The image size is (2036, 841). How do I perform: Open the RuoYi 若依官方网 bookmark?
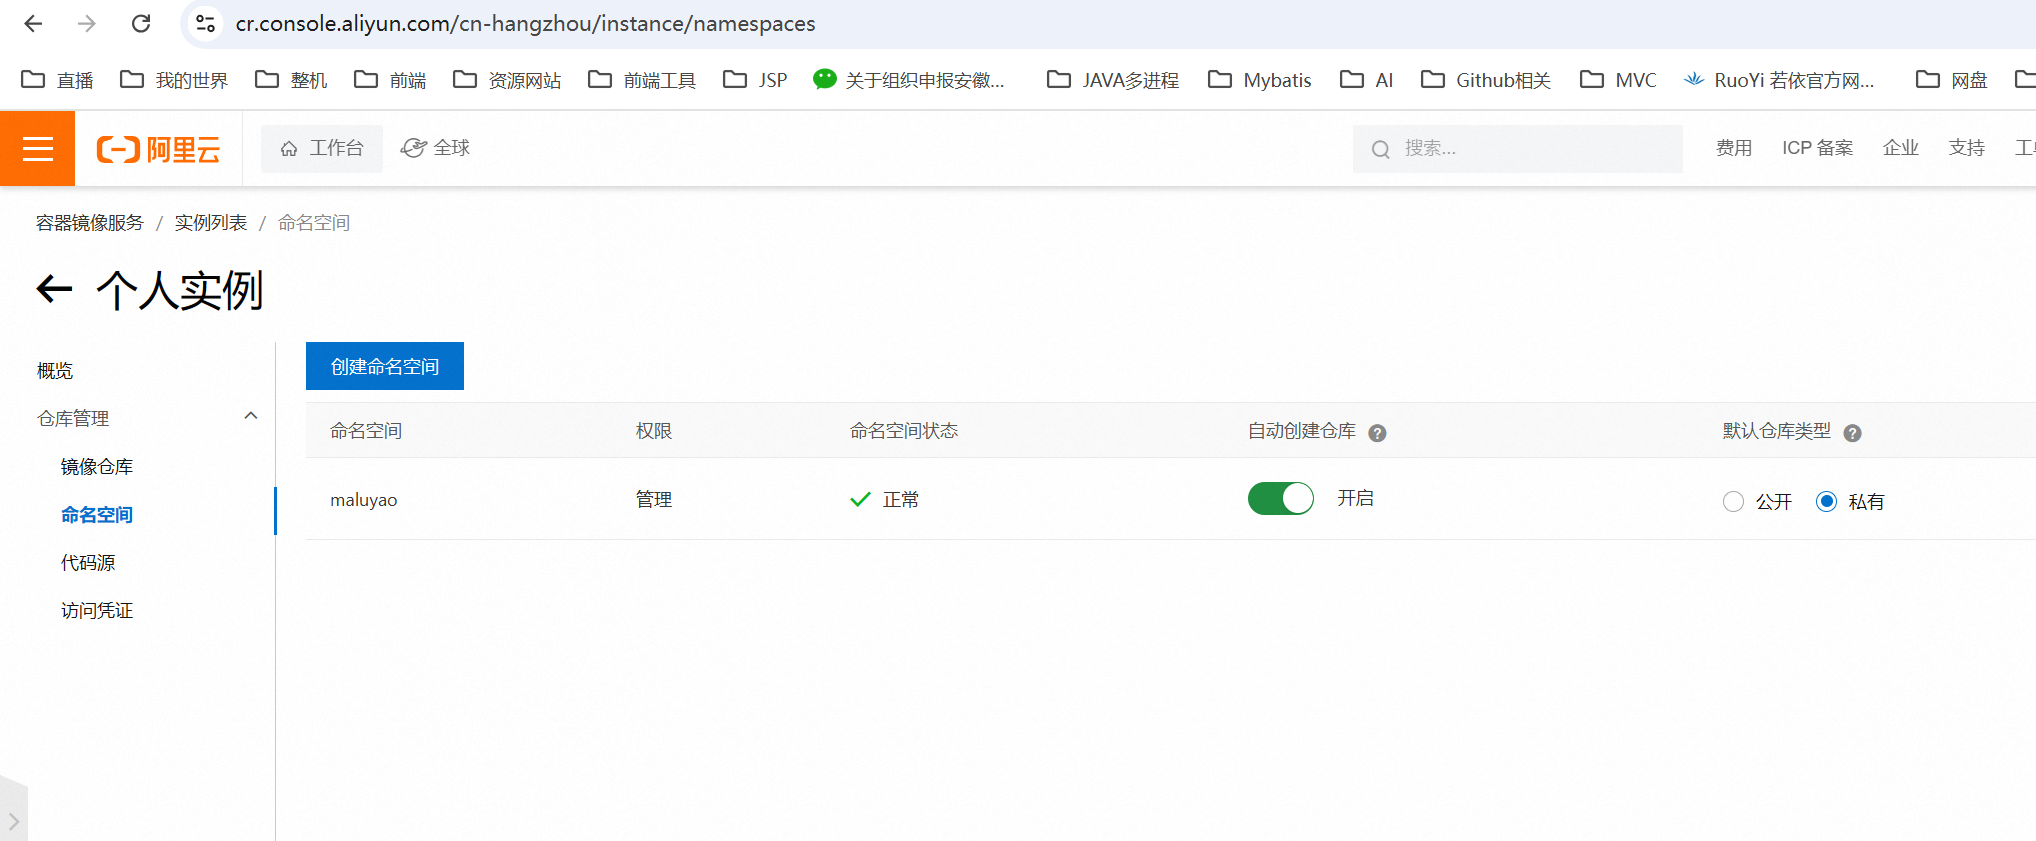[1779, 80]
